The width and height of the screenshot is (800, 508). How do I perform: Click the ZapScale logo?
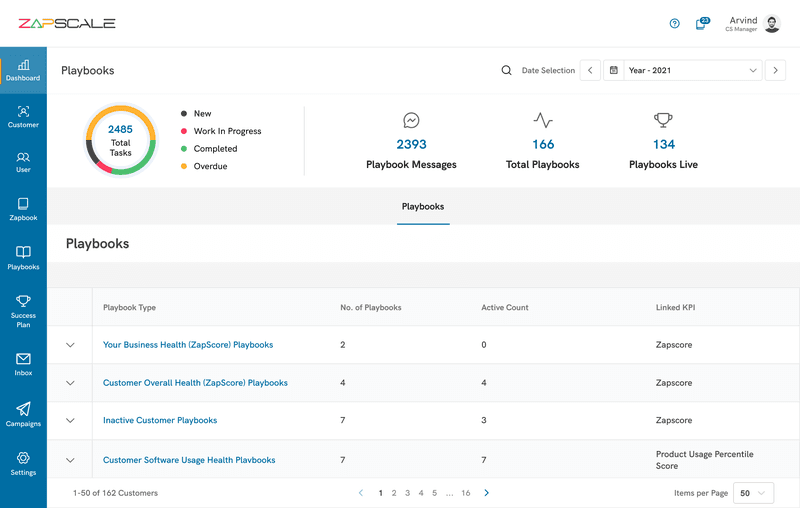[x=67, y=23]
